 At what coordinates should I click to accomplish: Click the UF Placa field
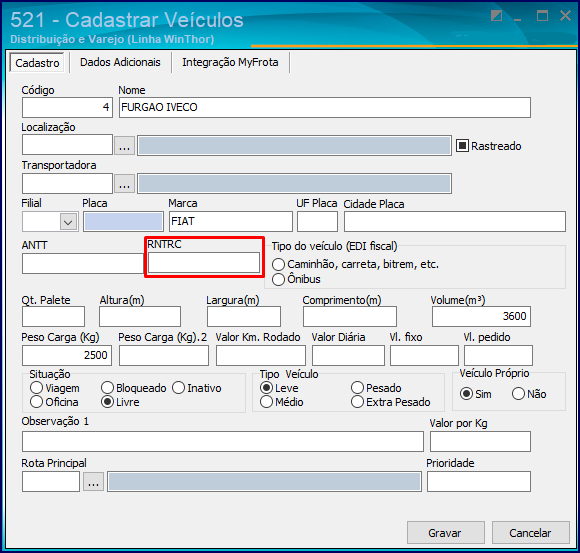pyautogui.click(x=317, y=222)
